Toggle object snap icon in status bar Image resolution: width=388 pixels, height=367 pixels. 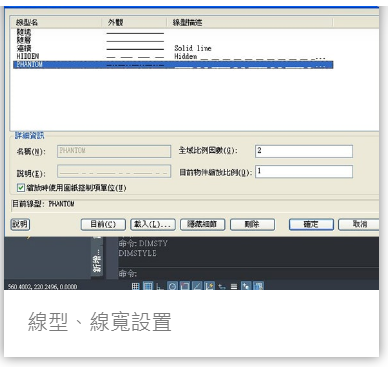tap(185, 286)
